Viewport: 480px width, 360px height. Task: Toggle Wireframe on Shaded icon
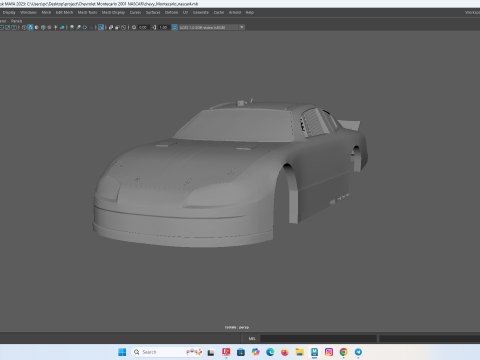coord(43,27)
